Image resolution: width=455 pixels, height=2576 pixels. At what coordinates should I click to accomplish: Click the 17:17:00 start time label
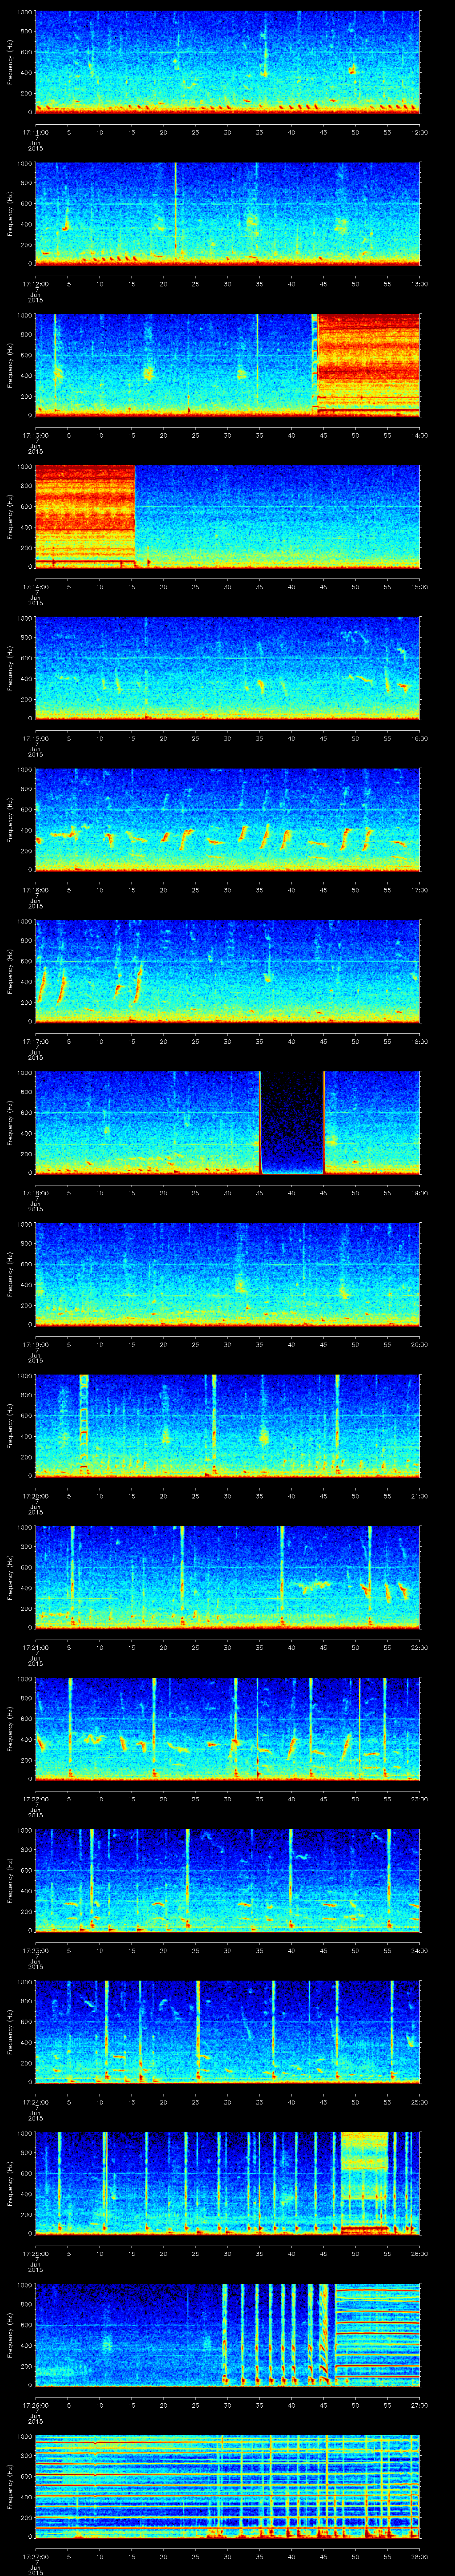pyautogui.click(x=35, y=1041)
